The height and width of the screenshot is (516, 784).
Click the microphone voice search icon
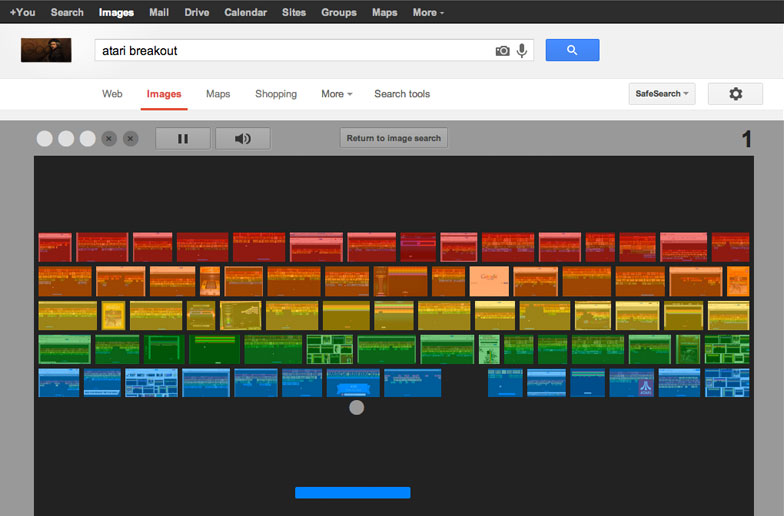[x=522, y=51]
